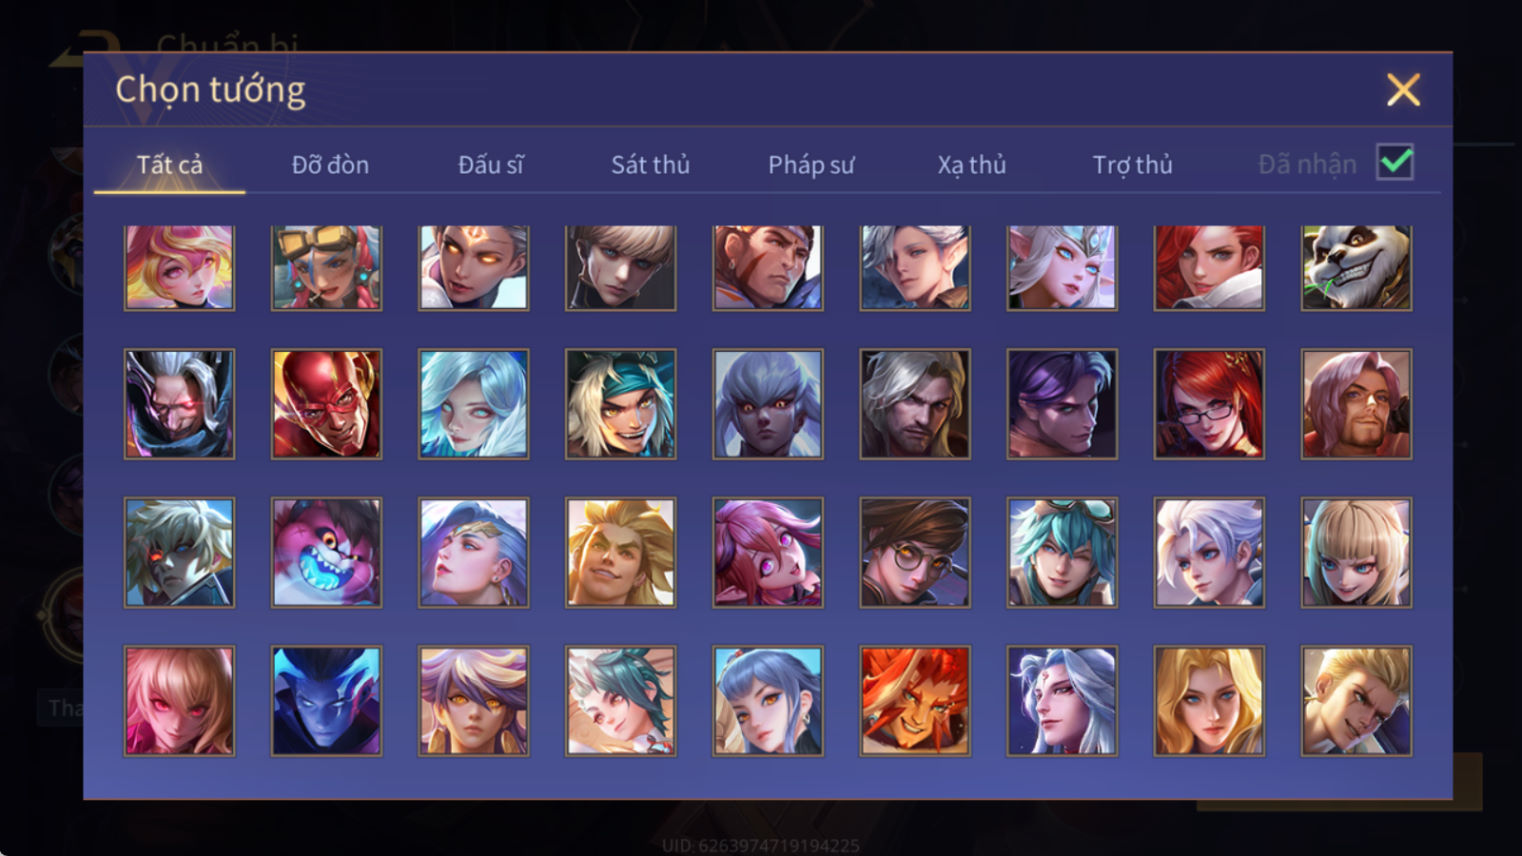Pick the orange flaming demon hero portrait
This screenshot has width=1522, height=856.
(915, 700)
